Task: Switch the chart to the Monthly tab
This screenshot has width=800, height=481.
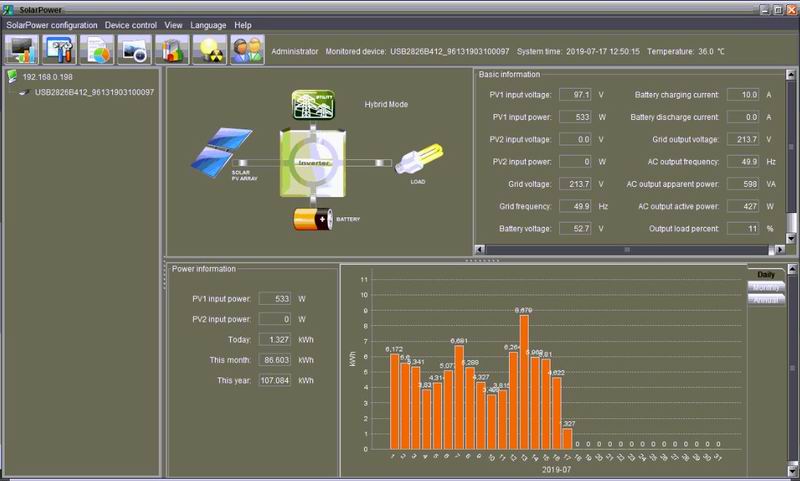Action: coord(766,288)
